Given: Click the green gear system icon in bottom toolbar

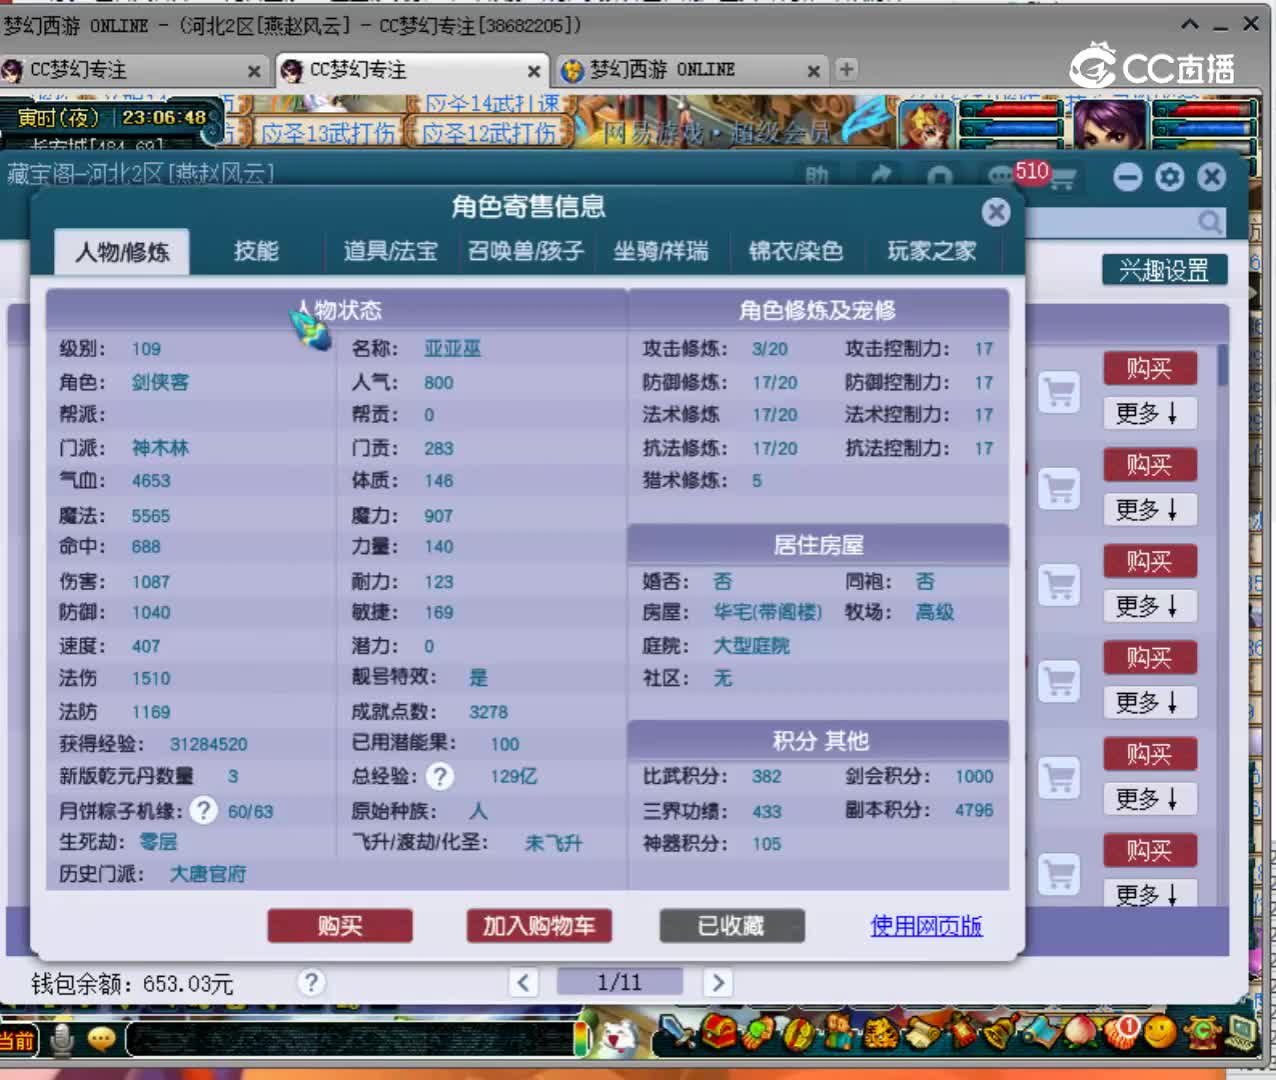Looking at the screenshot, I should (x=1201, y=1031).
